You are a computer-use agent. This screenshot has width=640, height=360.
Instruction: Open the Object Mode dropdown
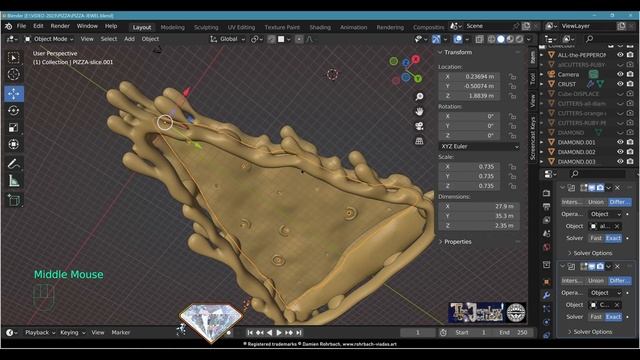coord(49,39)
